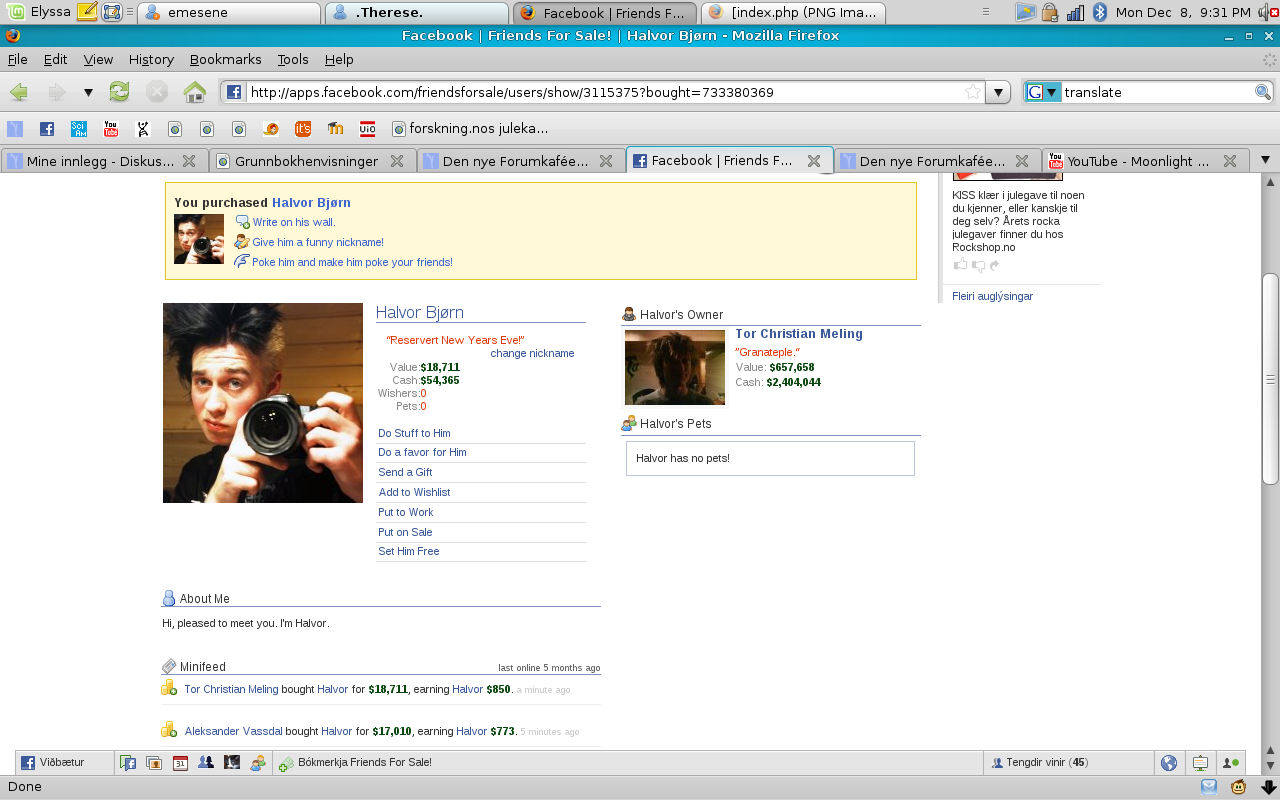The width and height of the screenshot is (1280, 800).
Task: Open the groups icon in the Facebook bottom bar
Action: tap(206, 762)
